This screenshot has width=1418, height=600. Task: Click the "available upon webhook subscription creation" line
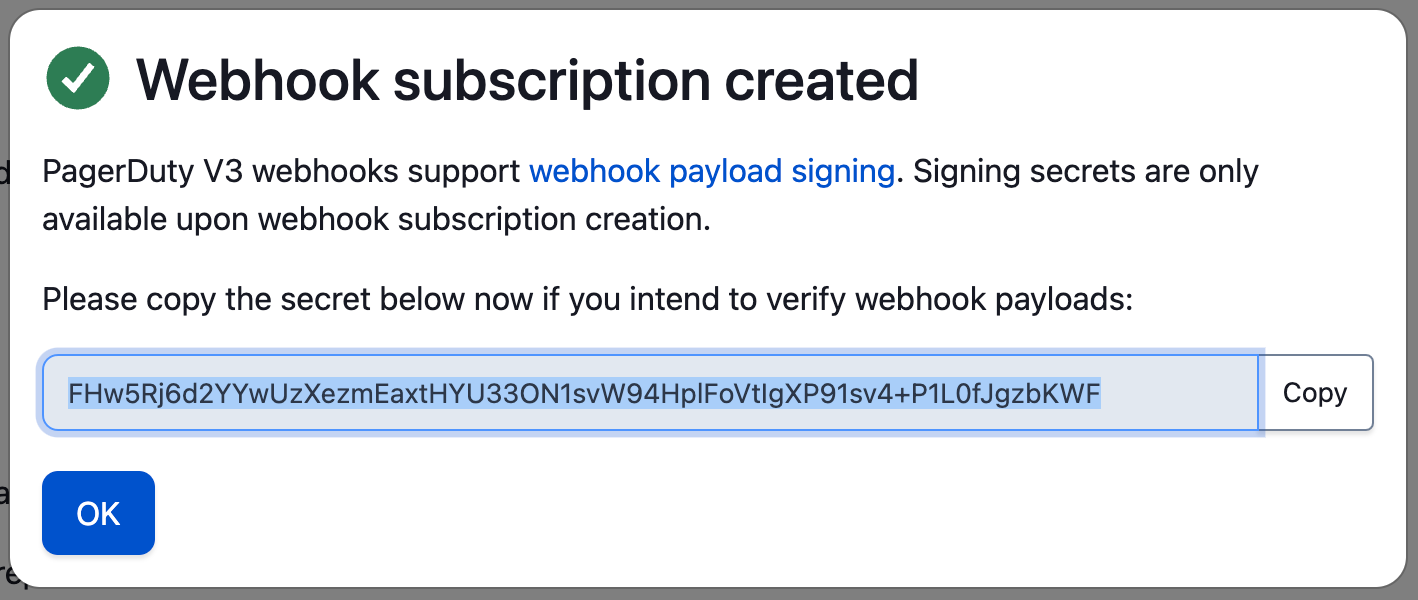point(376,219)
